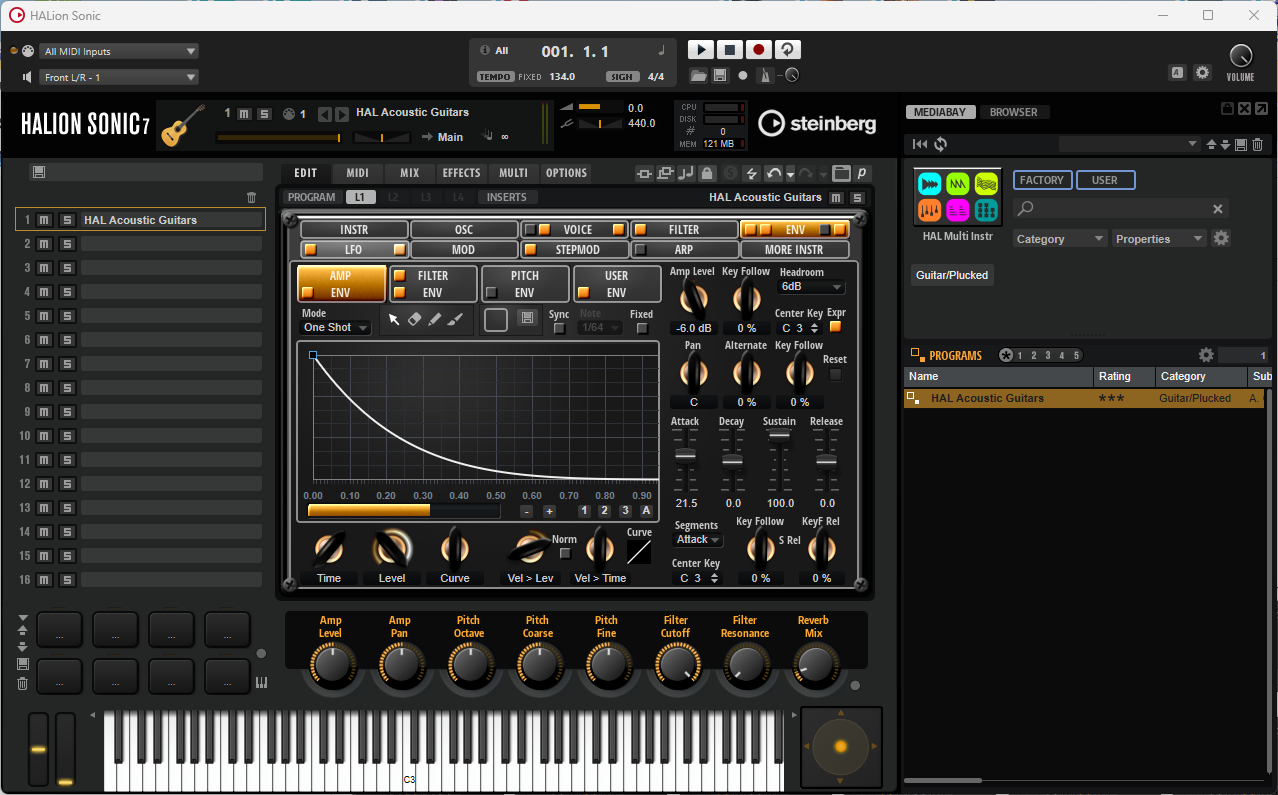Click the metronome icon

tap(765, 76)
